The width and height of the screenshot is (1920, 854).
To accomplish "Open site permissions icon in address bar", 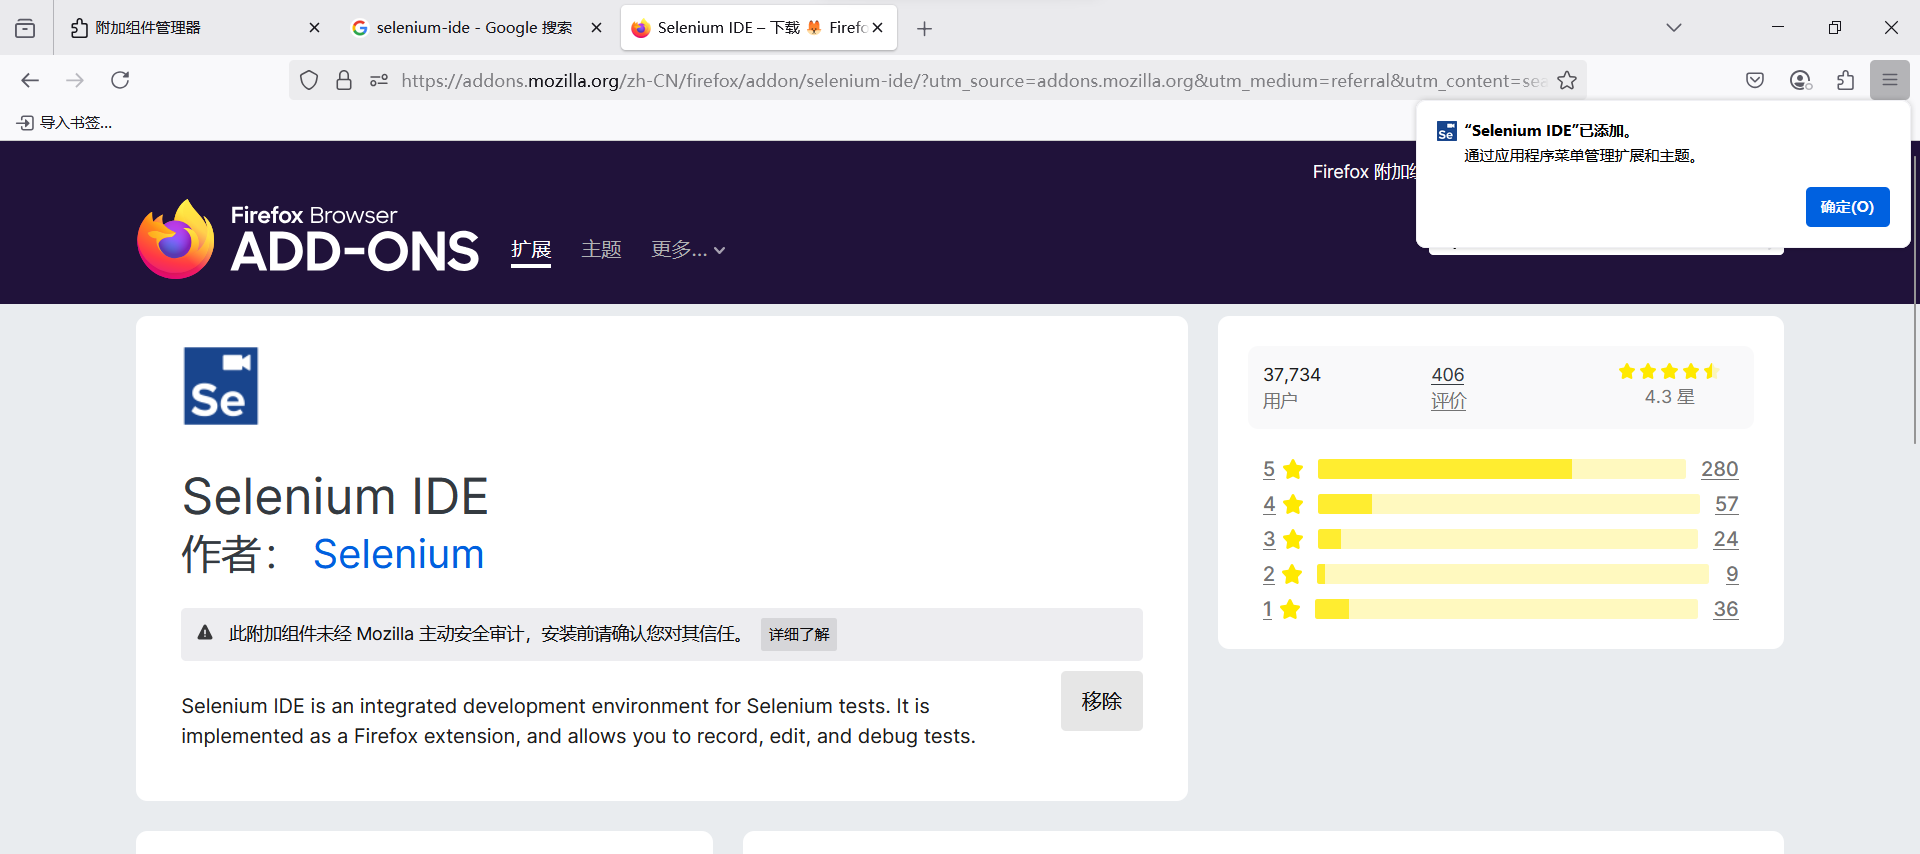I will click(x=379, y=80).
